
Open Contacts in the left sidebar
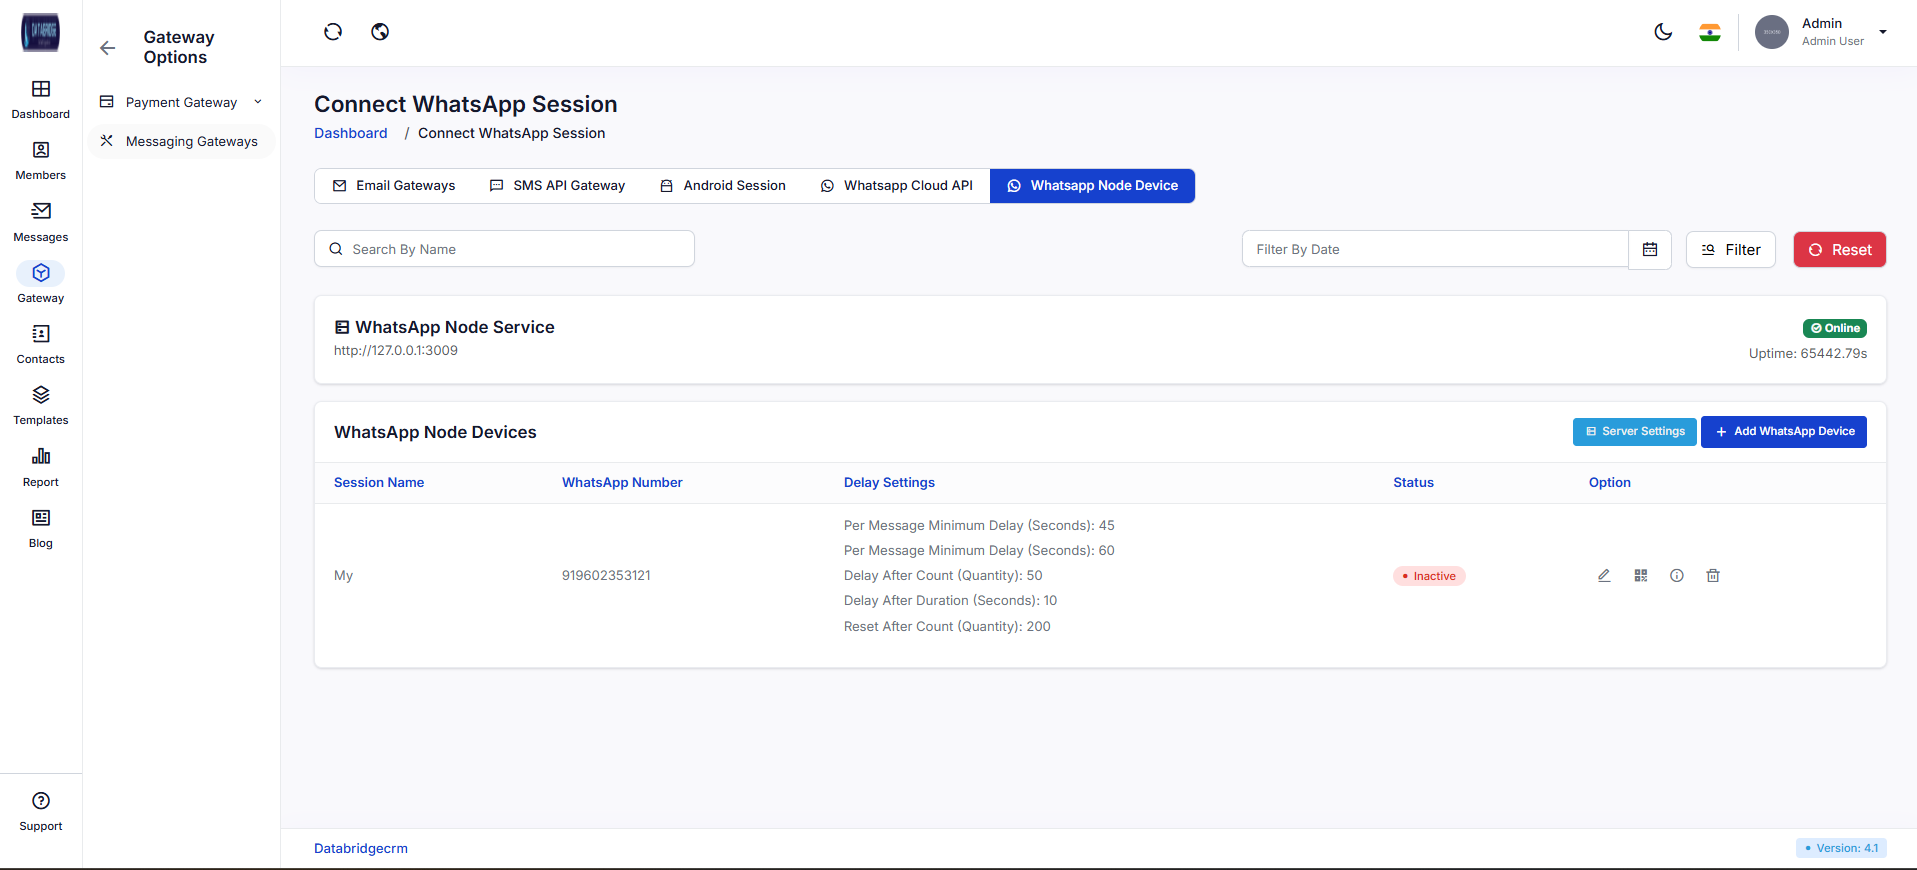point(41,343)
